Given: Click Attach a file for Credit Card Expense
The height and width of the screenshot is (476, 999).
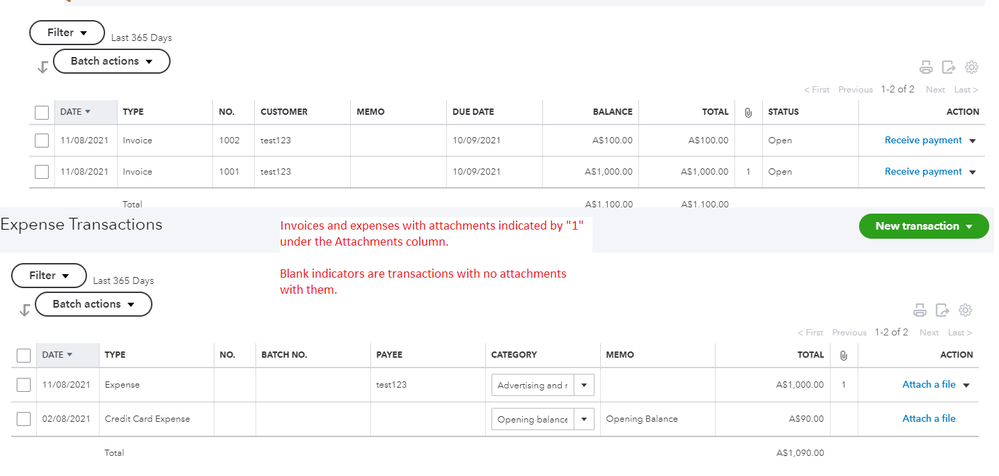Looking at the screenshot, I should coord(929,419).
